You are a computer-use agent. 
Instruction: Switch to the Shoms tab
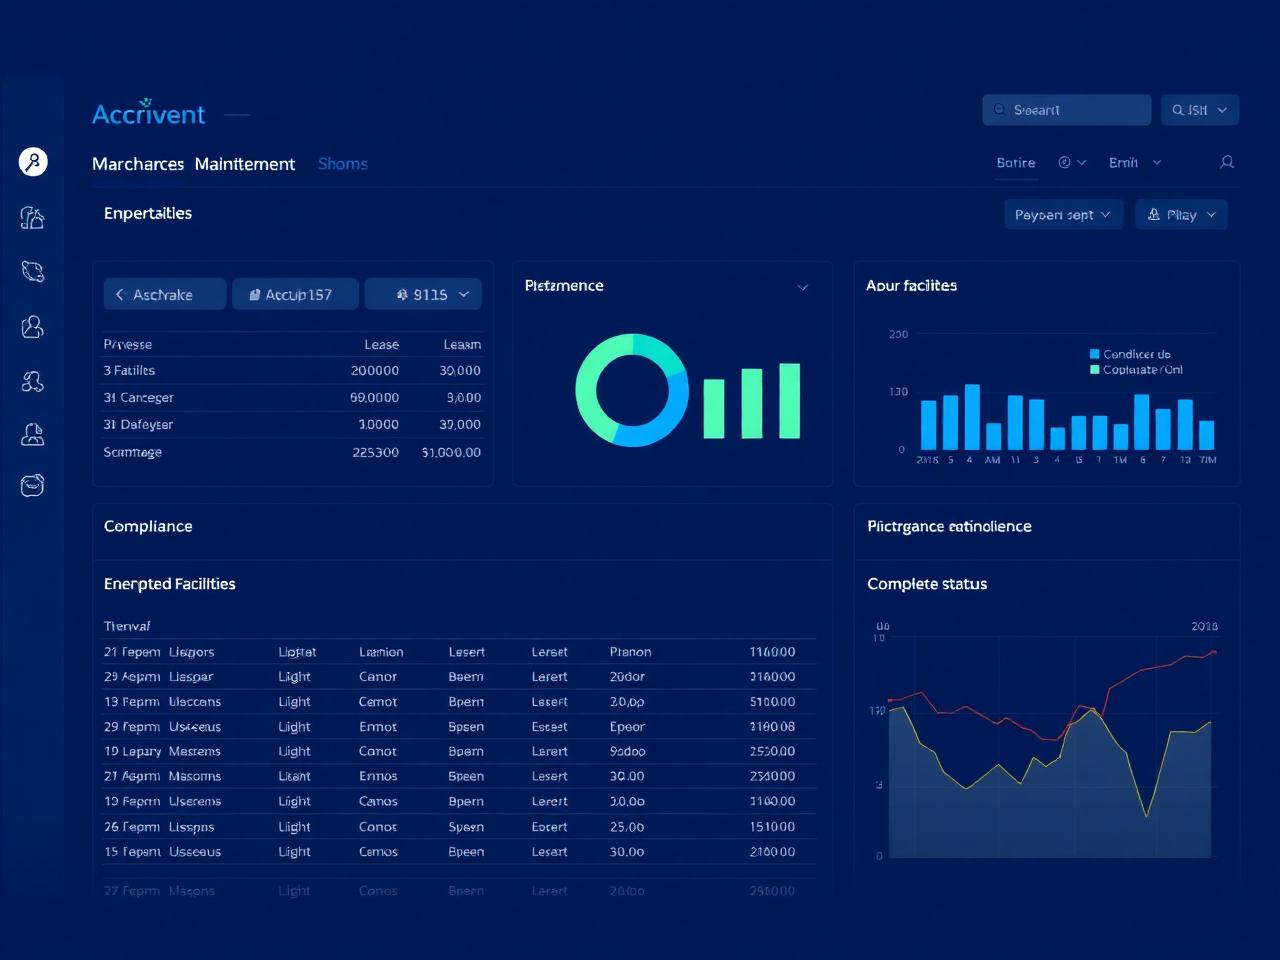pos(343,164)
